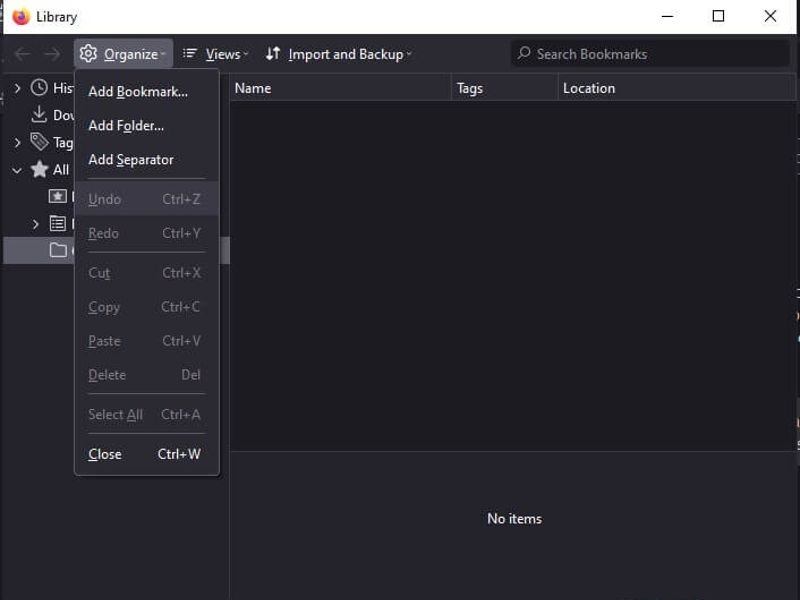800x600 pixels.
Task: Open the Import and Backup dropdown
Action: pos(338,54)
